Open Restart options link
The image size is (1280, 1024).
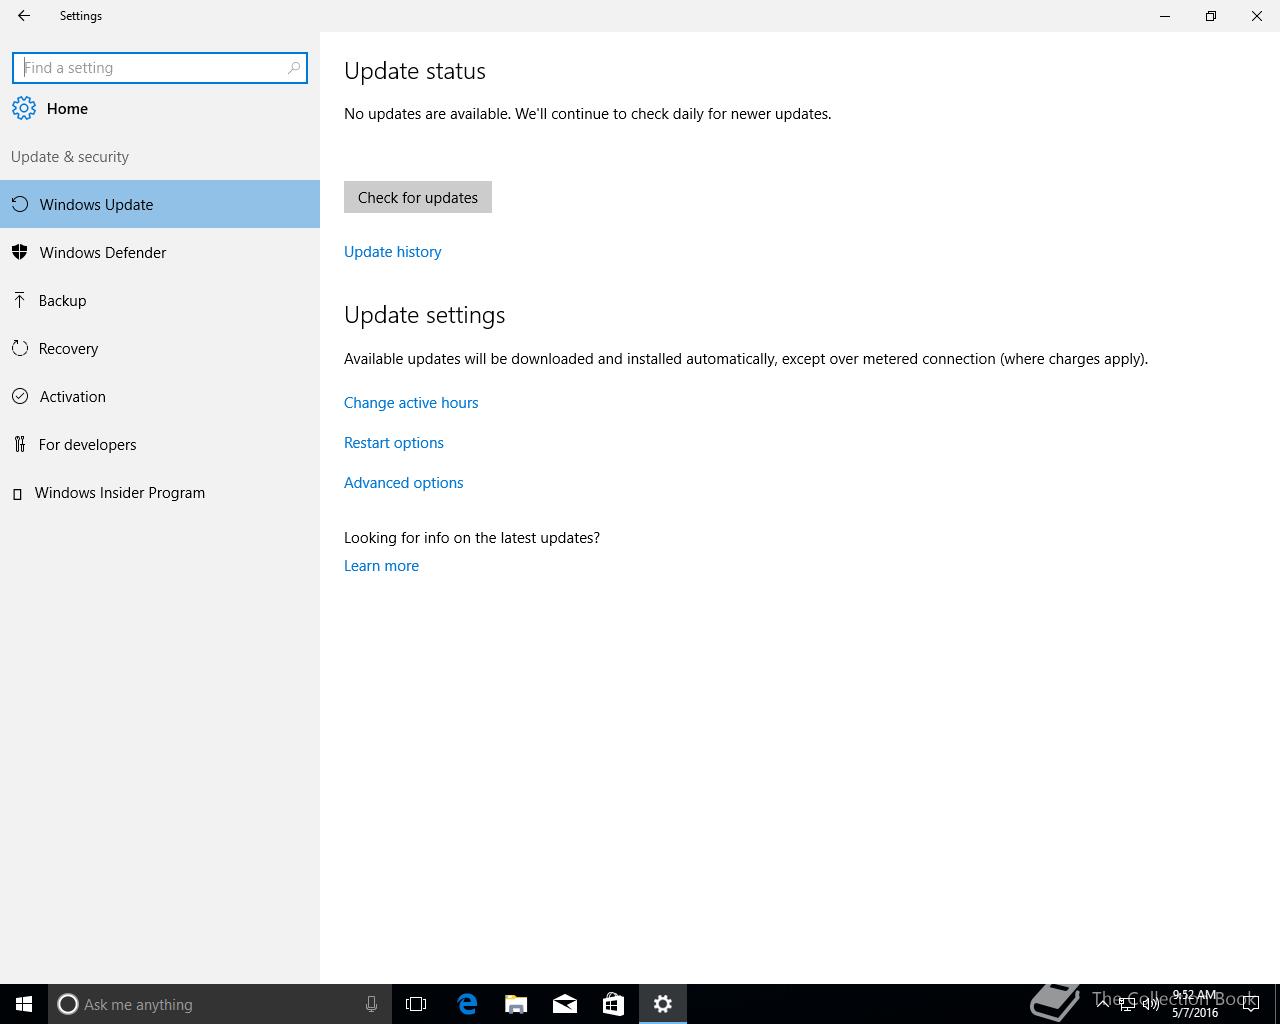pos(394,443)
